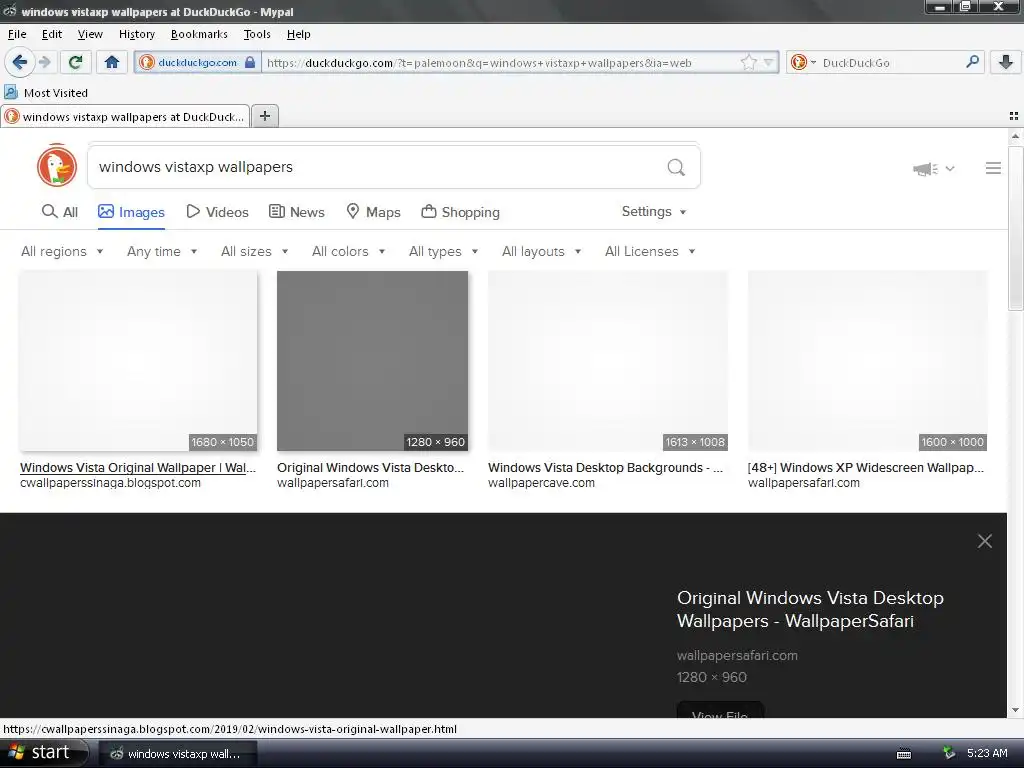
Task: Select the Mypal taskbar window button
Action: pyautogui.click(x=178, y=754)
